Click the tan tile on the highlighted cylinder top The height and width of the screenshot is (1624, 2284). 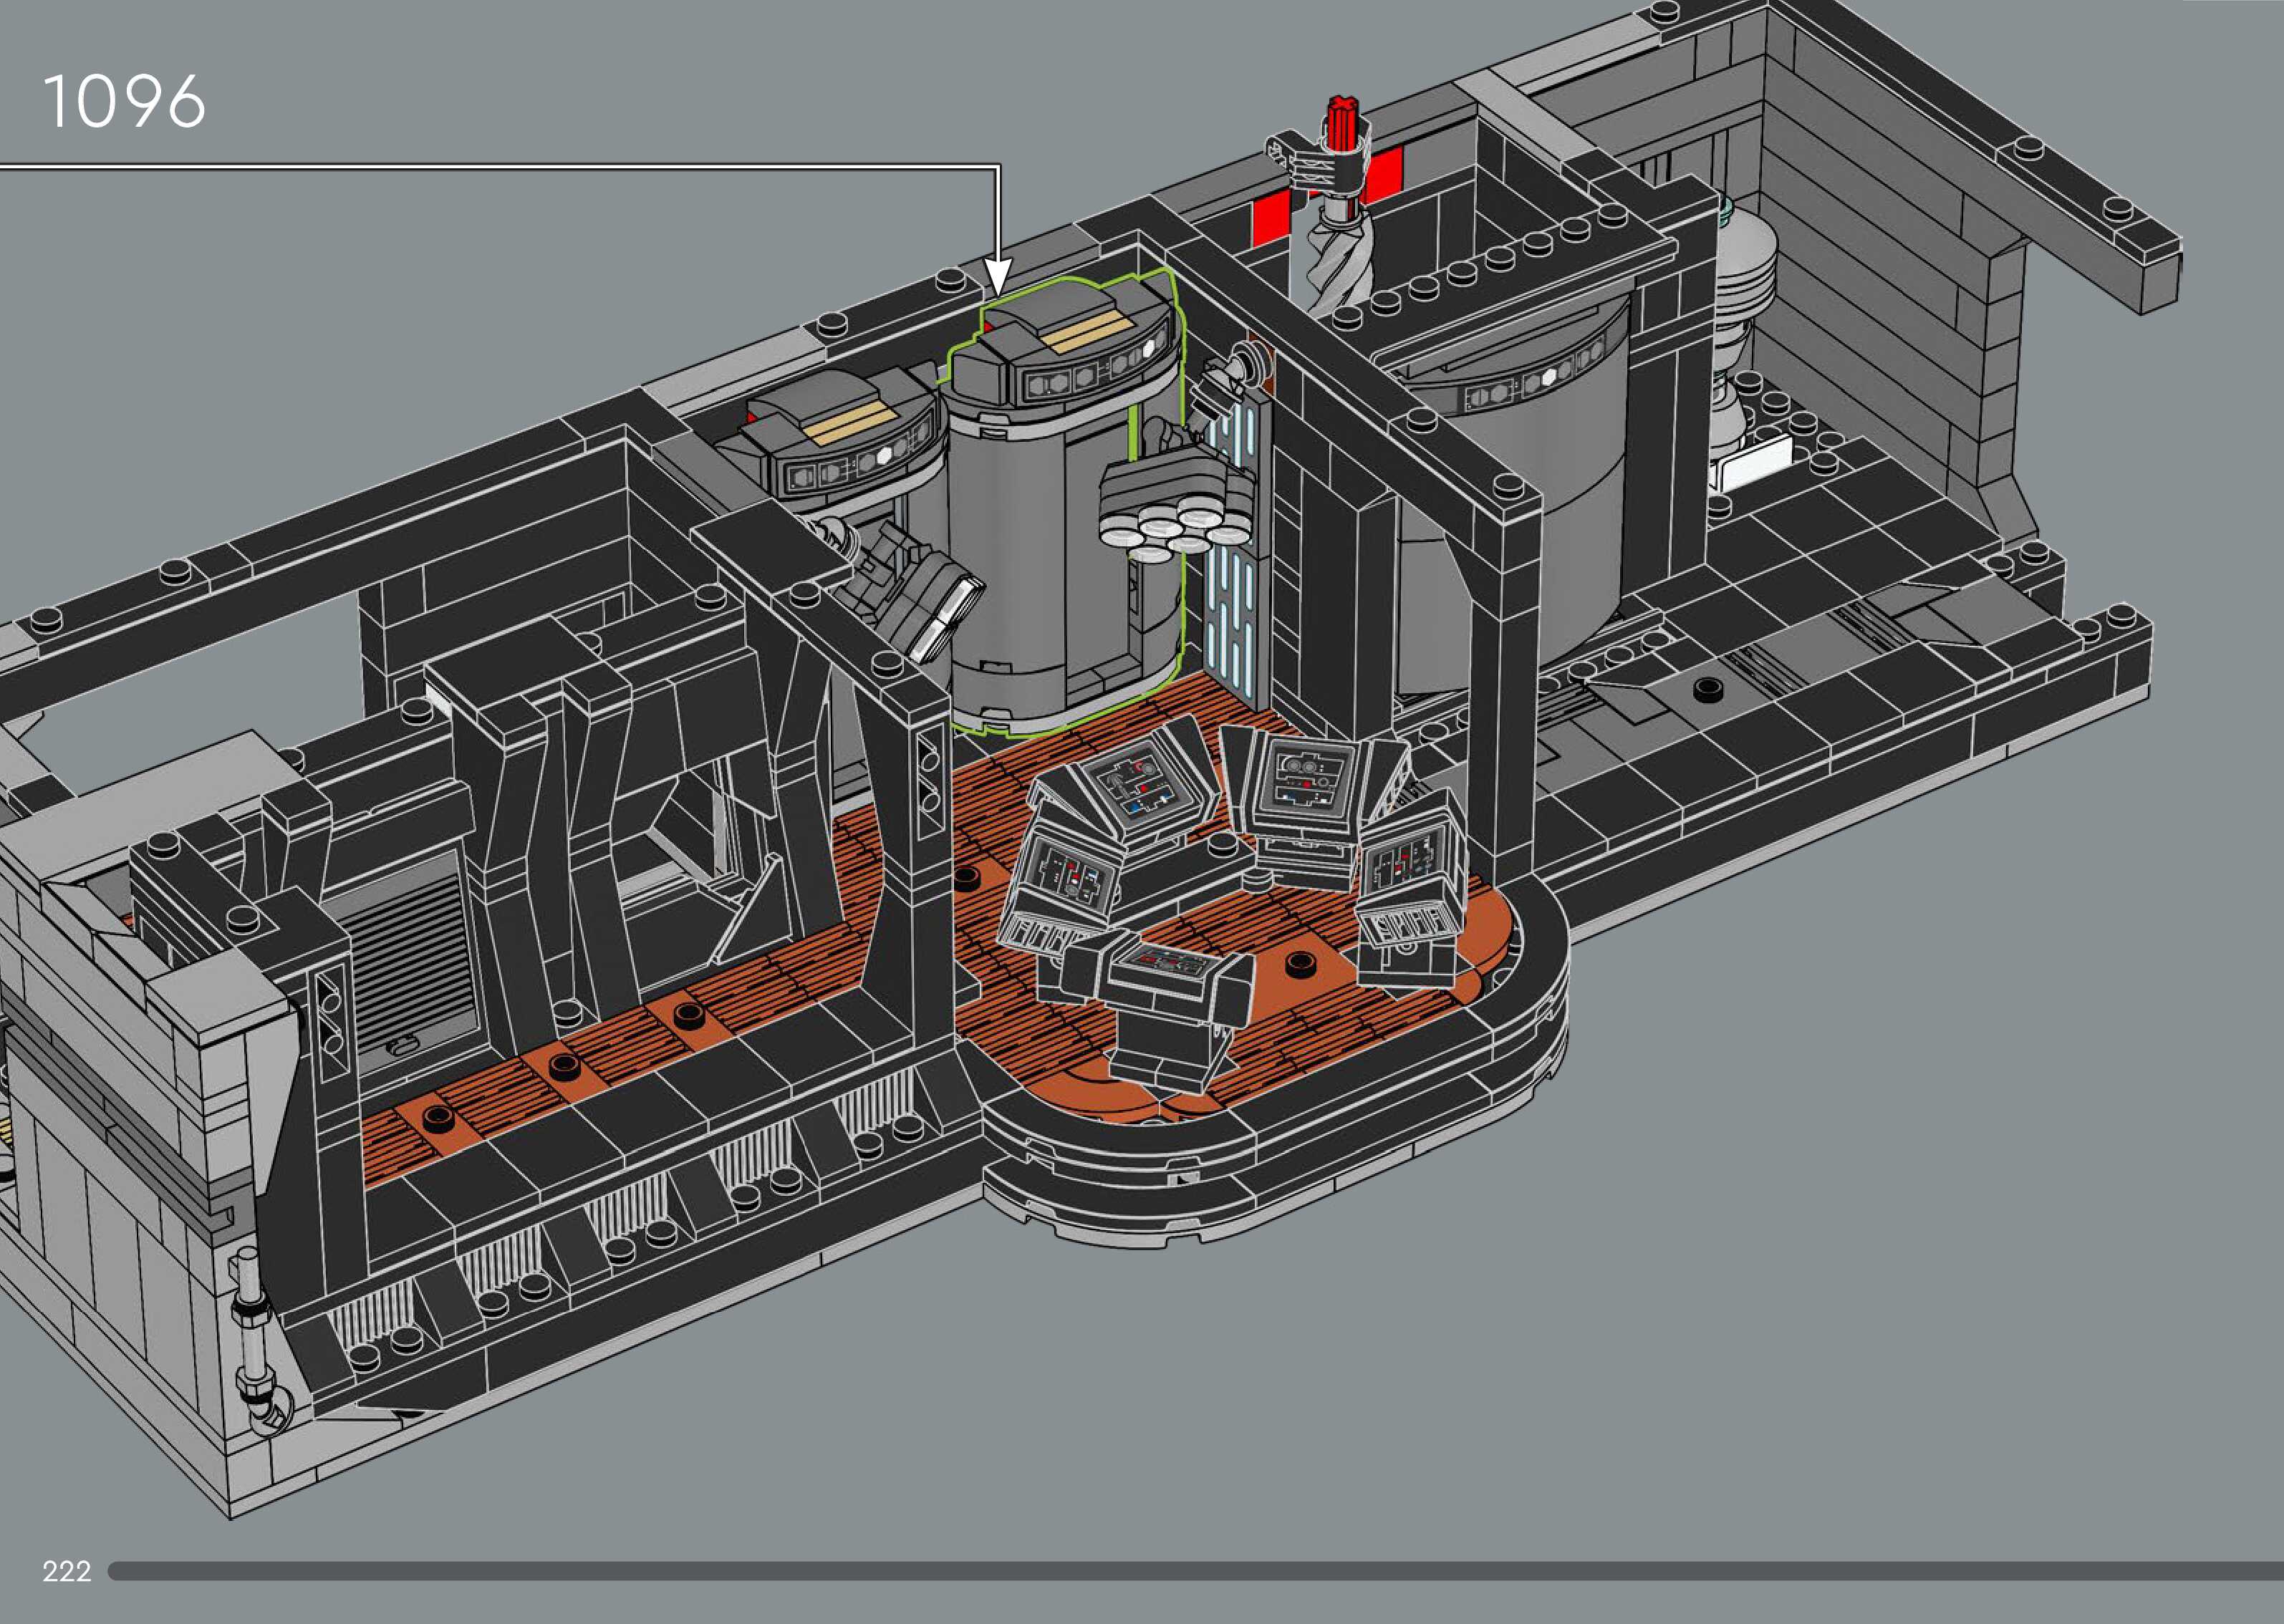1088,331
